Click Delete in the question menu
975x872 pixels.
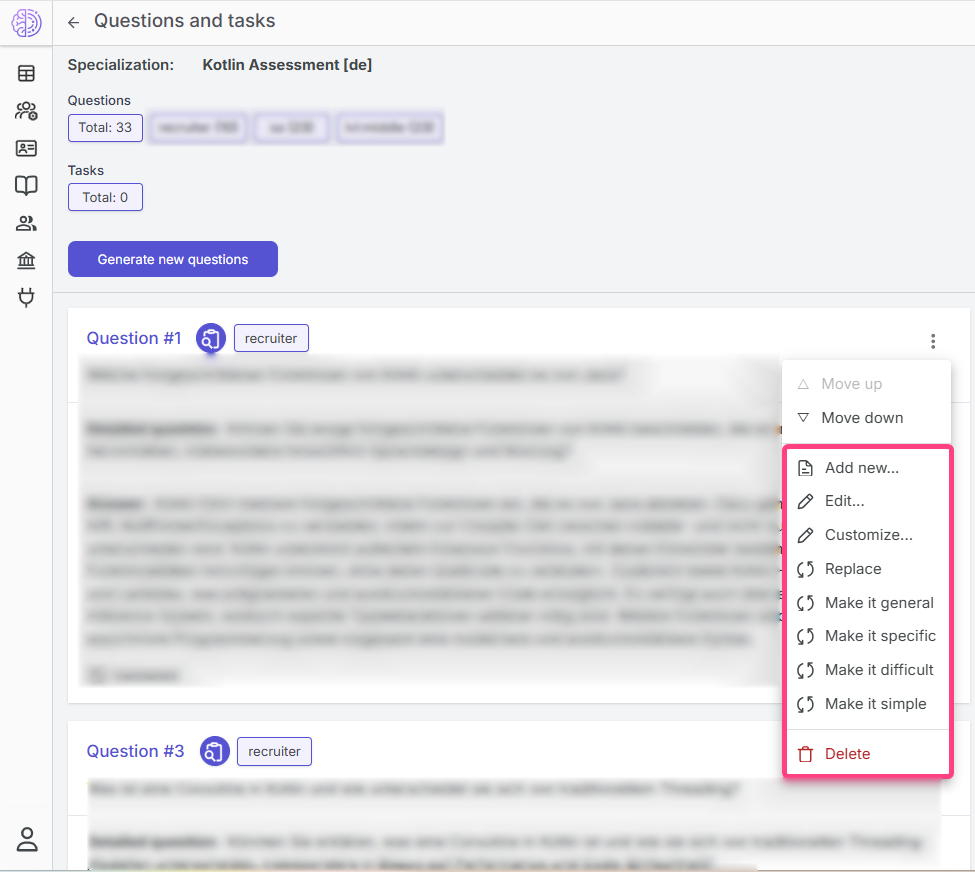click(846, 754)
